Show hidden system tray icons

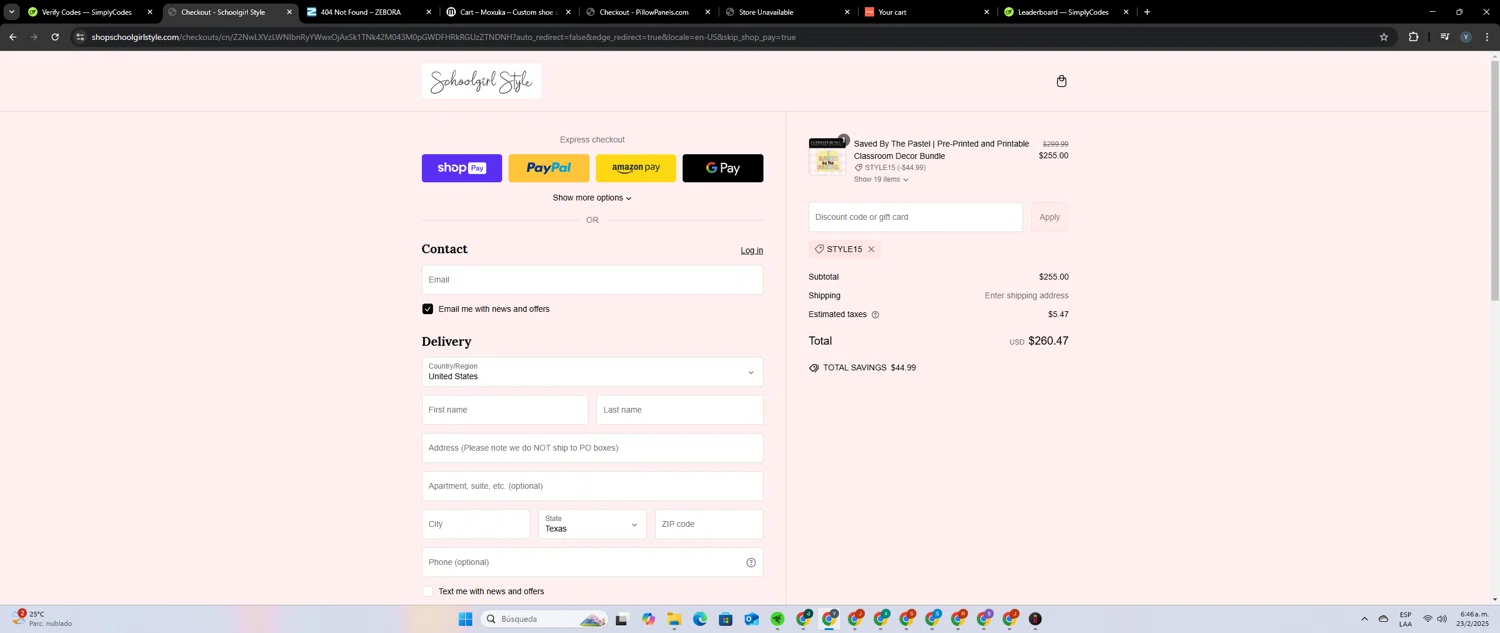pos(1364,619)
